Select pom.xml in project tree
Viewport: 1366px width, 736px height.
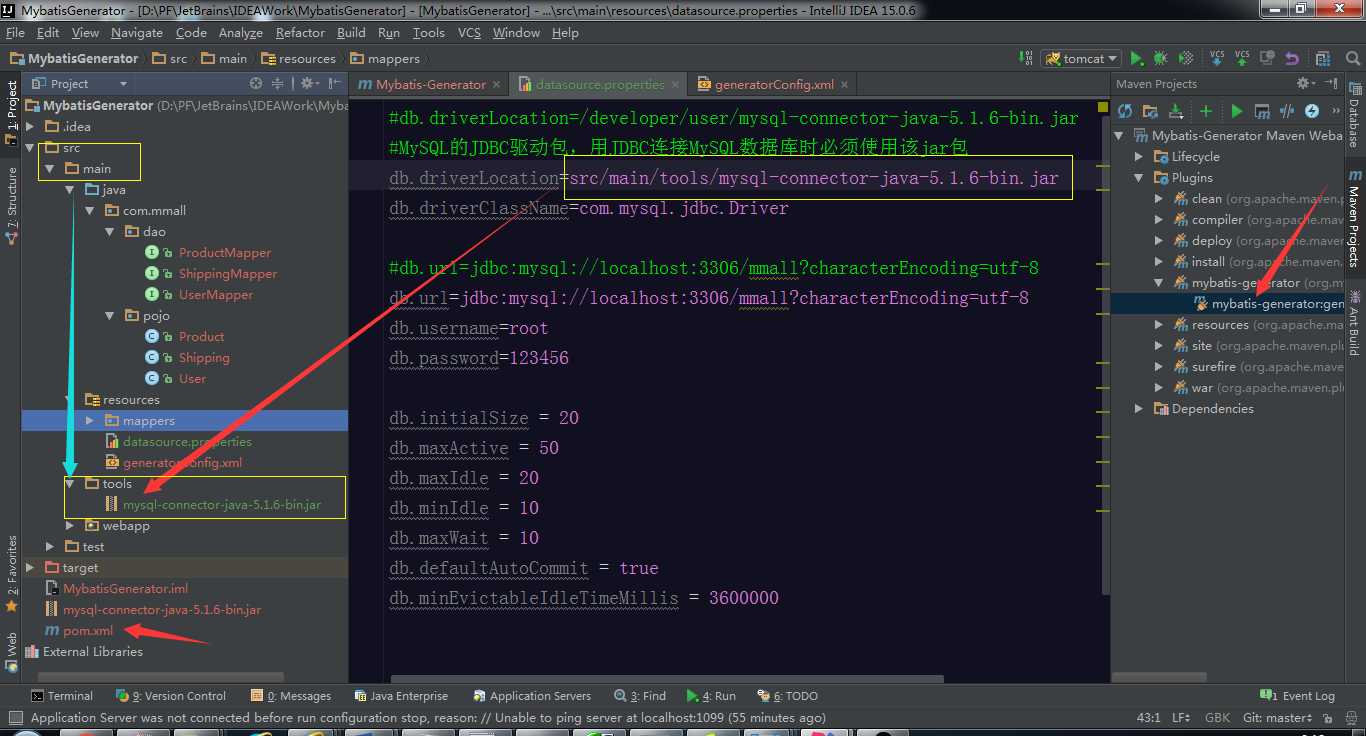pyautogui.click(x=88, y=630)
